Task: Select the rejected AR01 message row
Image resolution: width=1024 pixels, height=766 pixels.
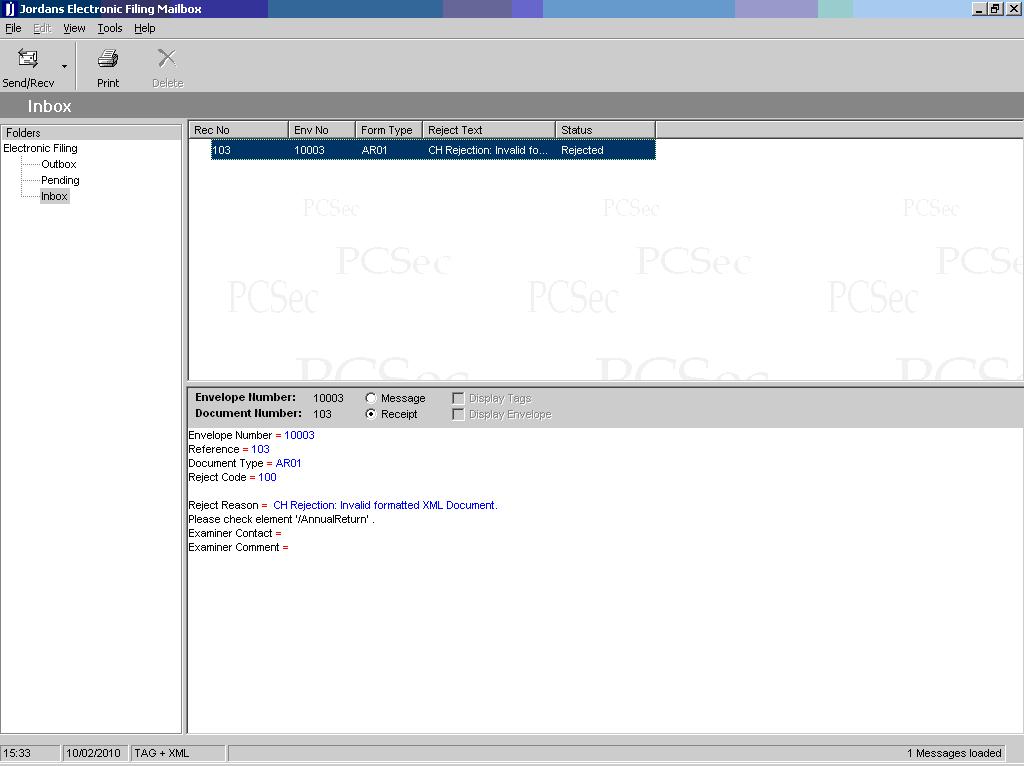Action: pos(432,150)
